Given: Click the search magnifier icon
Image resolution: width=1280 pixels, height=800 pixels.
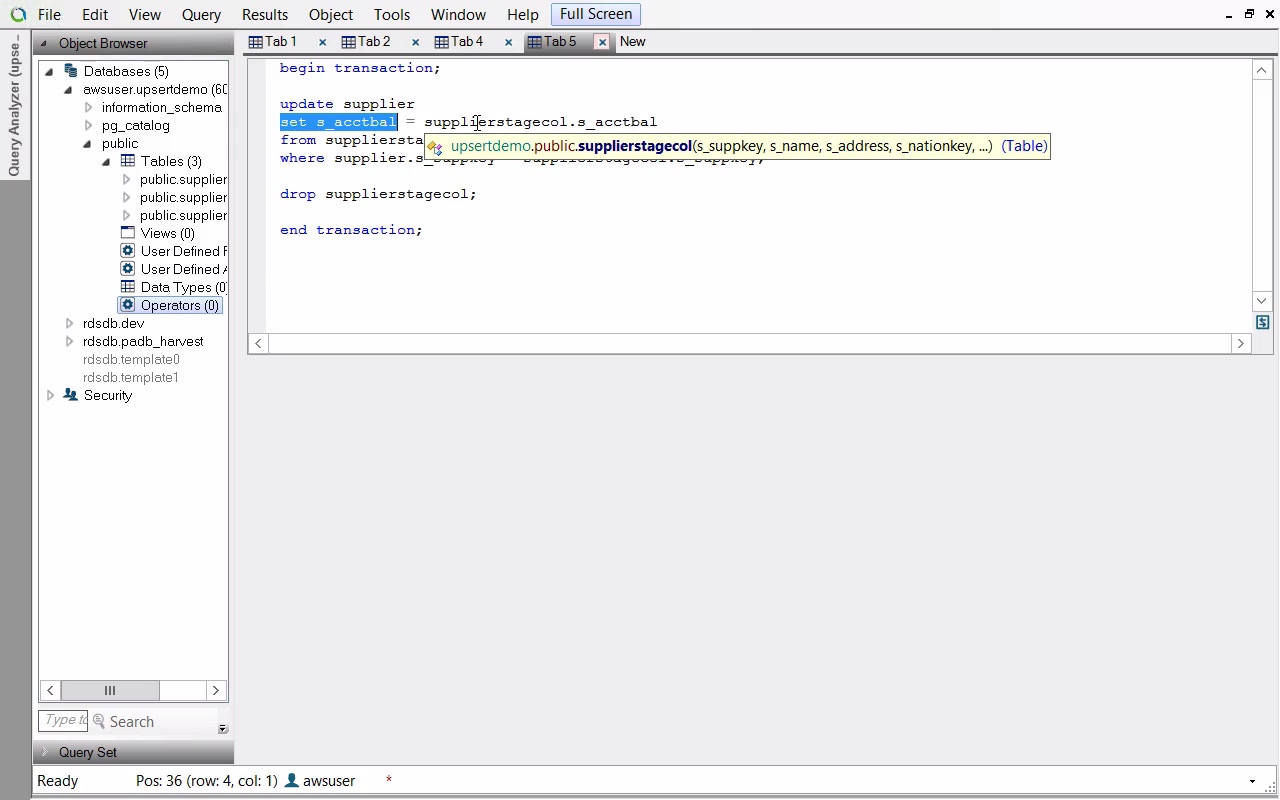Looking at the screenshot, I should (x=99, y=721).
